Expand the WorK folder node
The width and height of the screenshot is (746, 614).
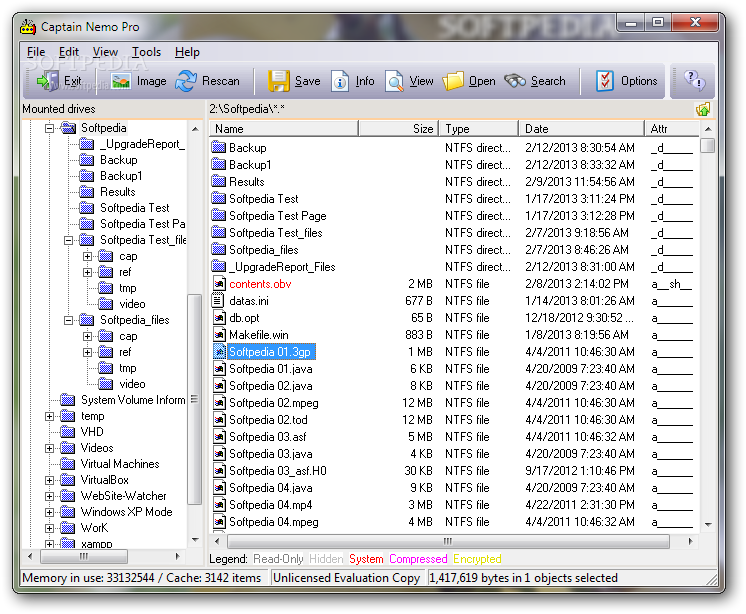[x=49, y=528]
